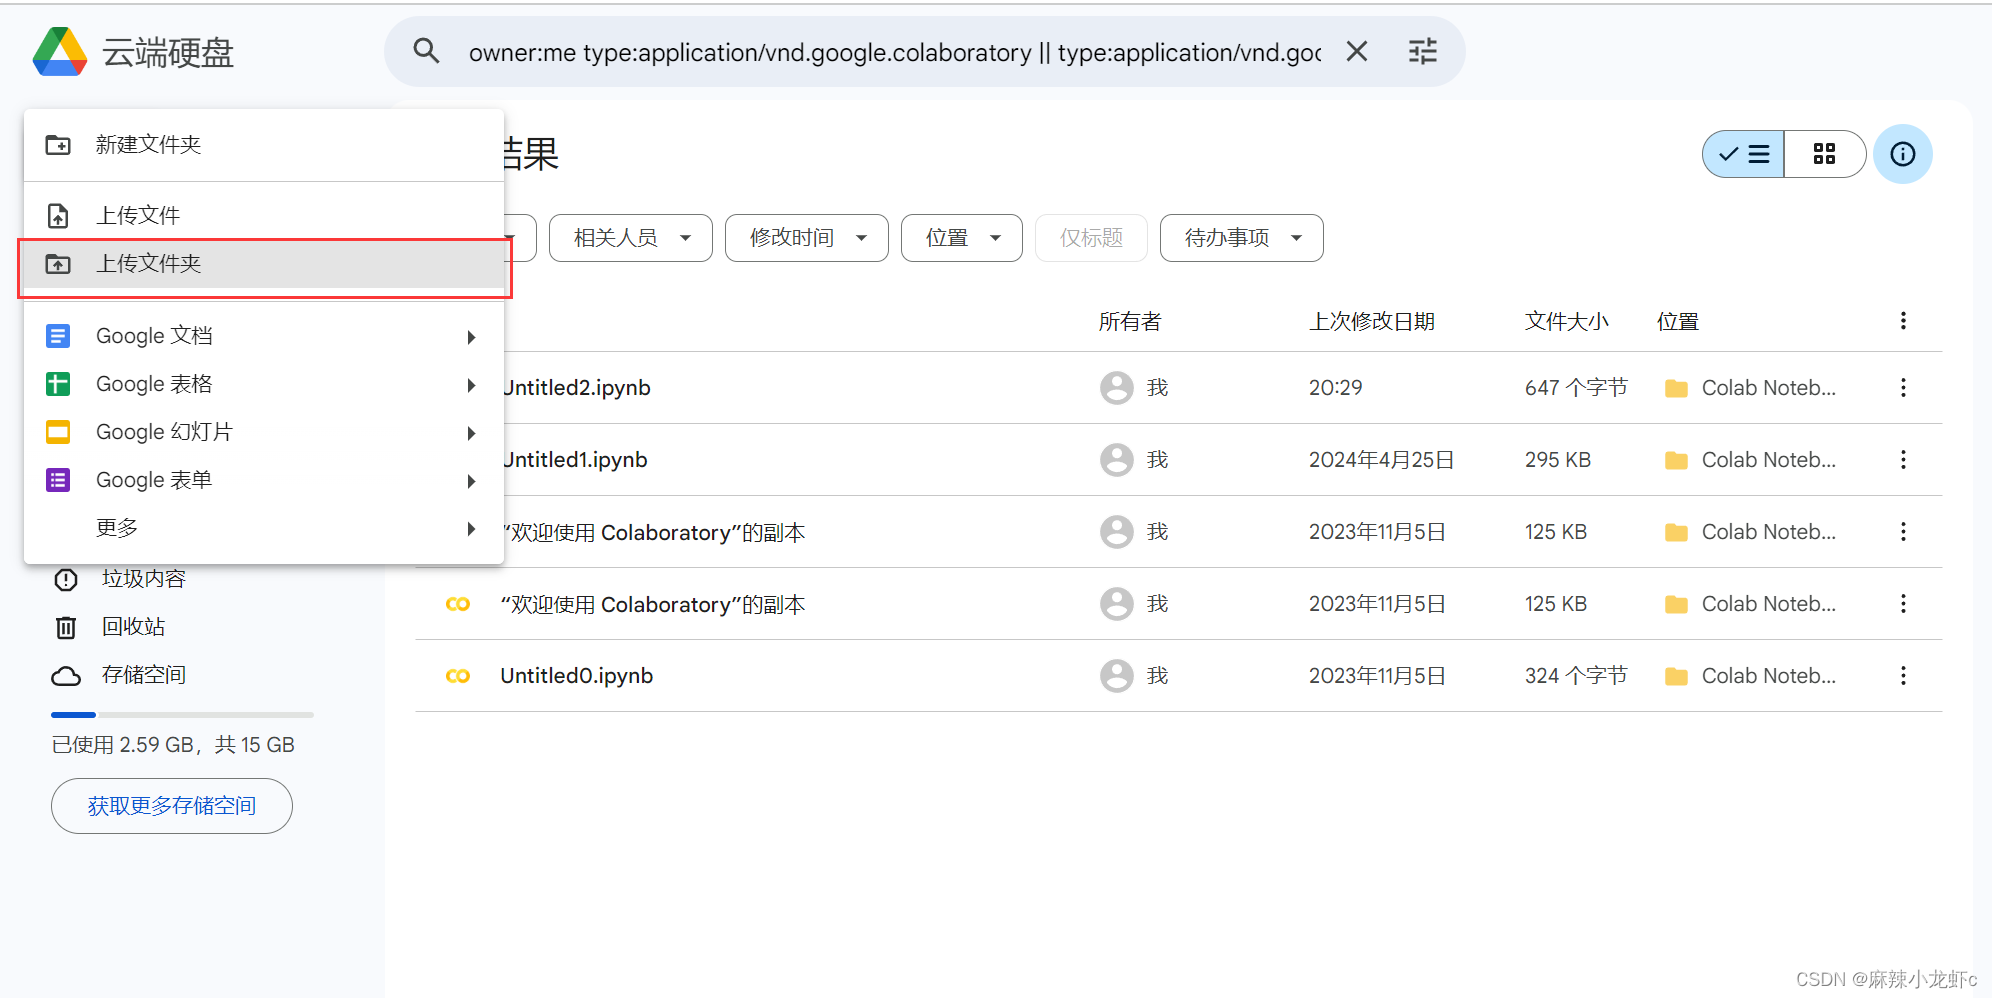Open Colab Noteb... folder for Untitled0.ipynb

point(1751,676)
